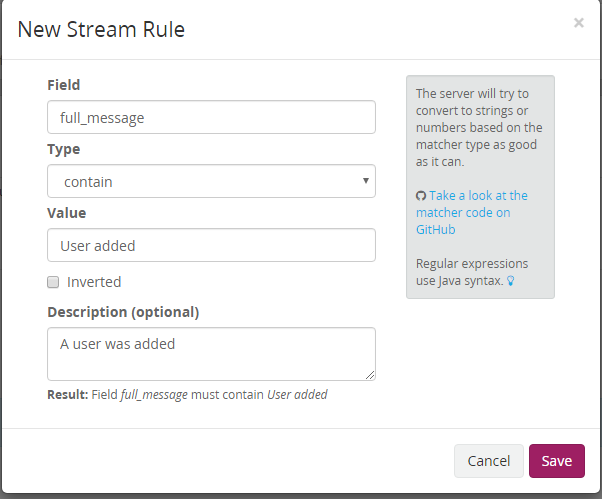Click the "Value" label
This screenshot has width=602, height=499.
[x=66, y=213]
